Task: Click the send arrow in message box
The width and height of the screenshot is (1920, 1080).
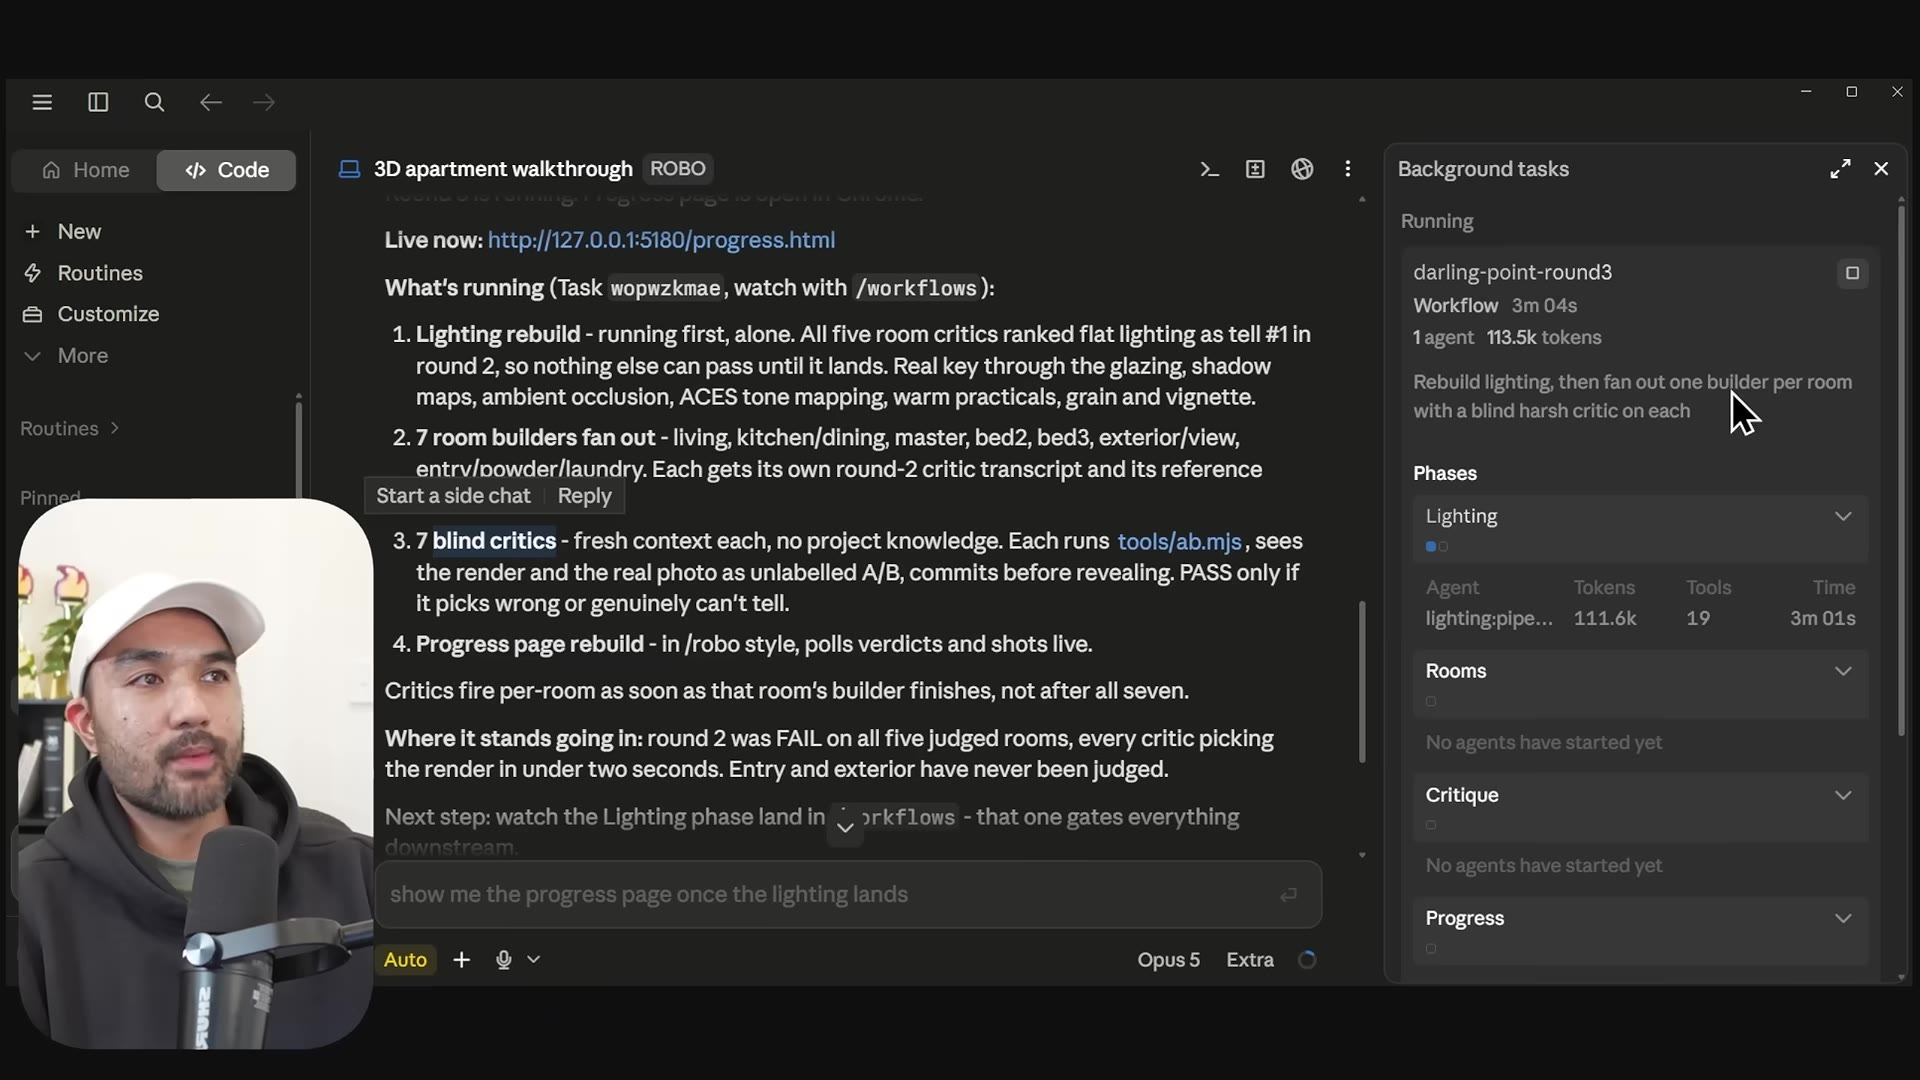Action: pyautogui.click(x=1289, y=895)
